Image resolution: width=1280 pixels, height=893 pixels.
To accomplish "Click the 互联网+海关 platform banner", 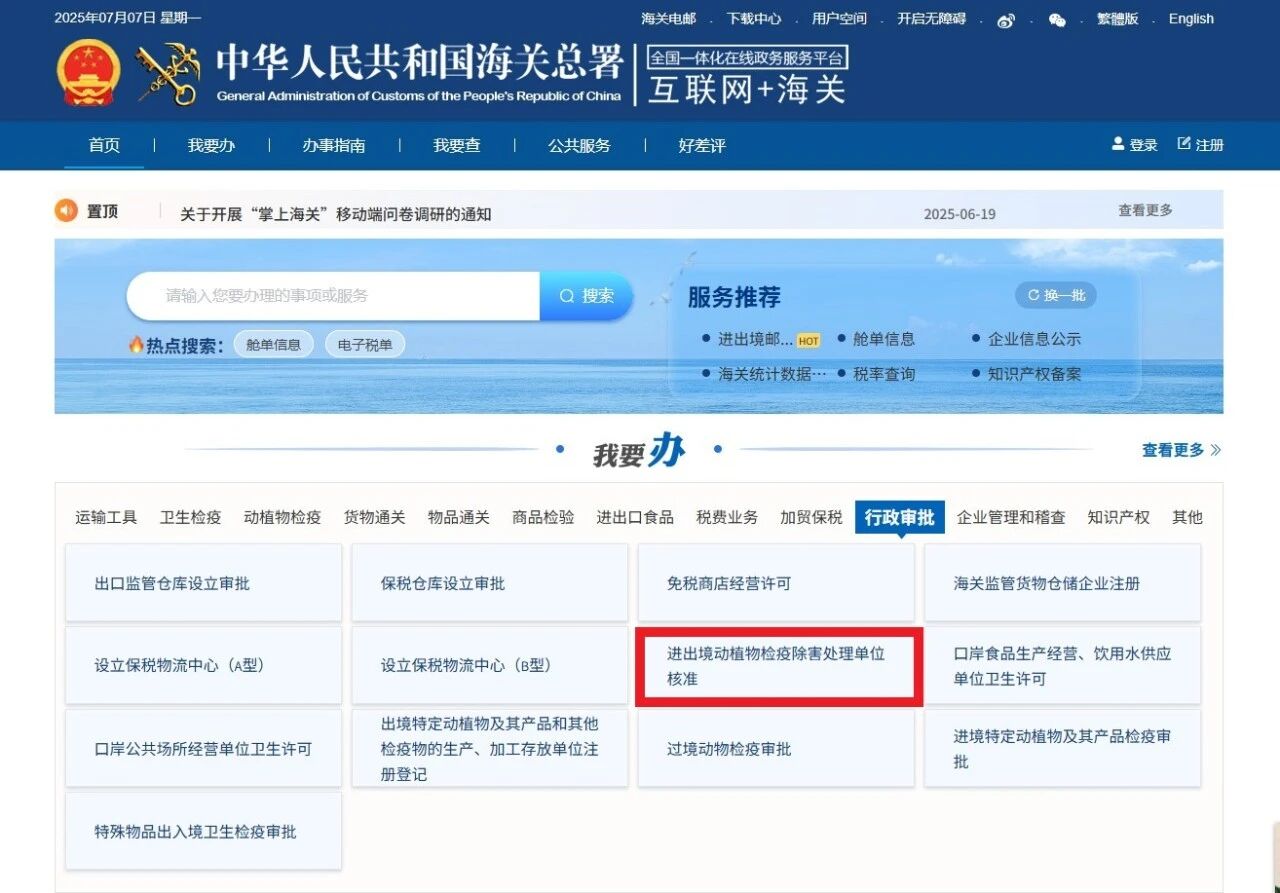I will [x=747, y=76].
